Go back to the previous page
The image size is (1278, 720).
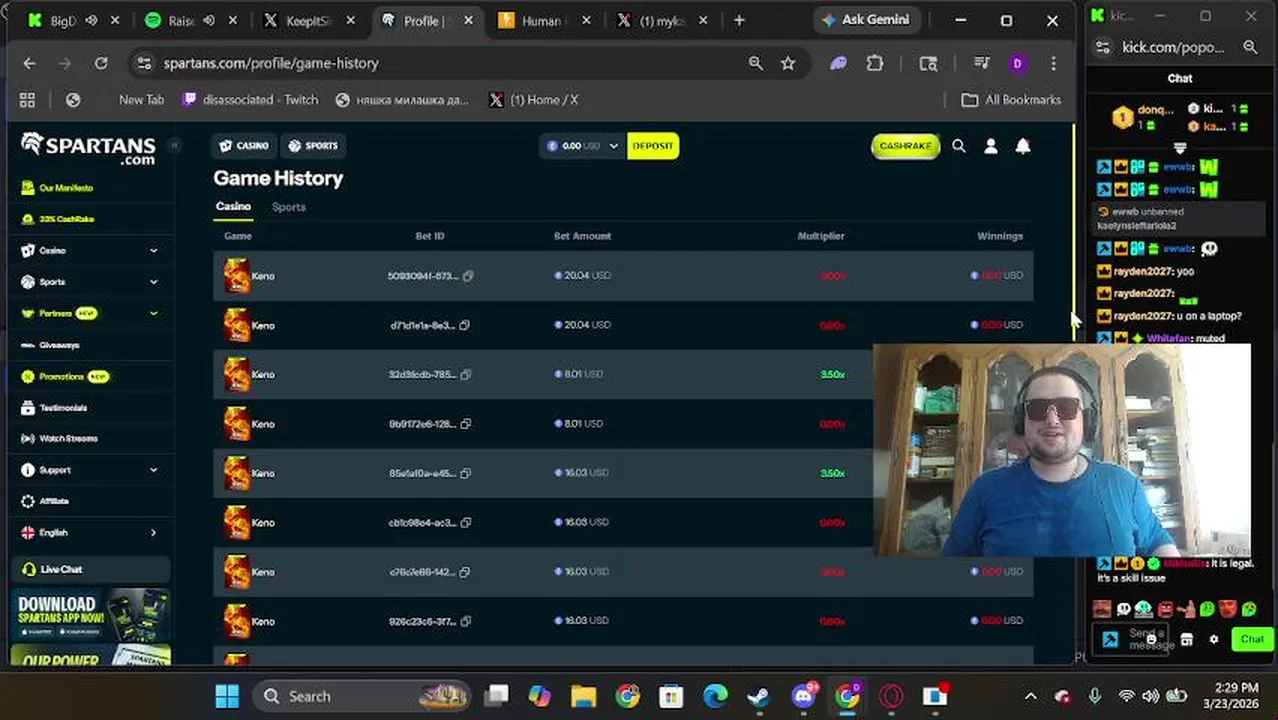29,63
